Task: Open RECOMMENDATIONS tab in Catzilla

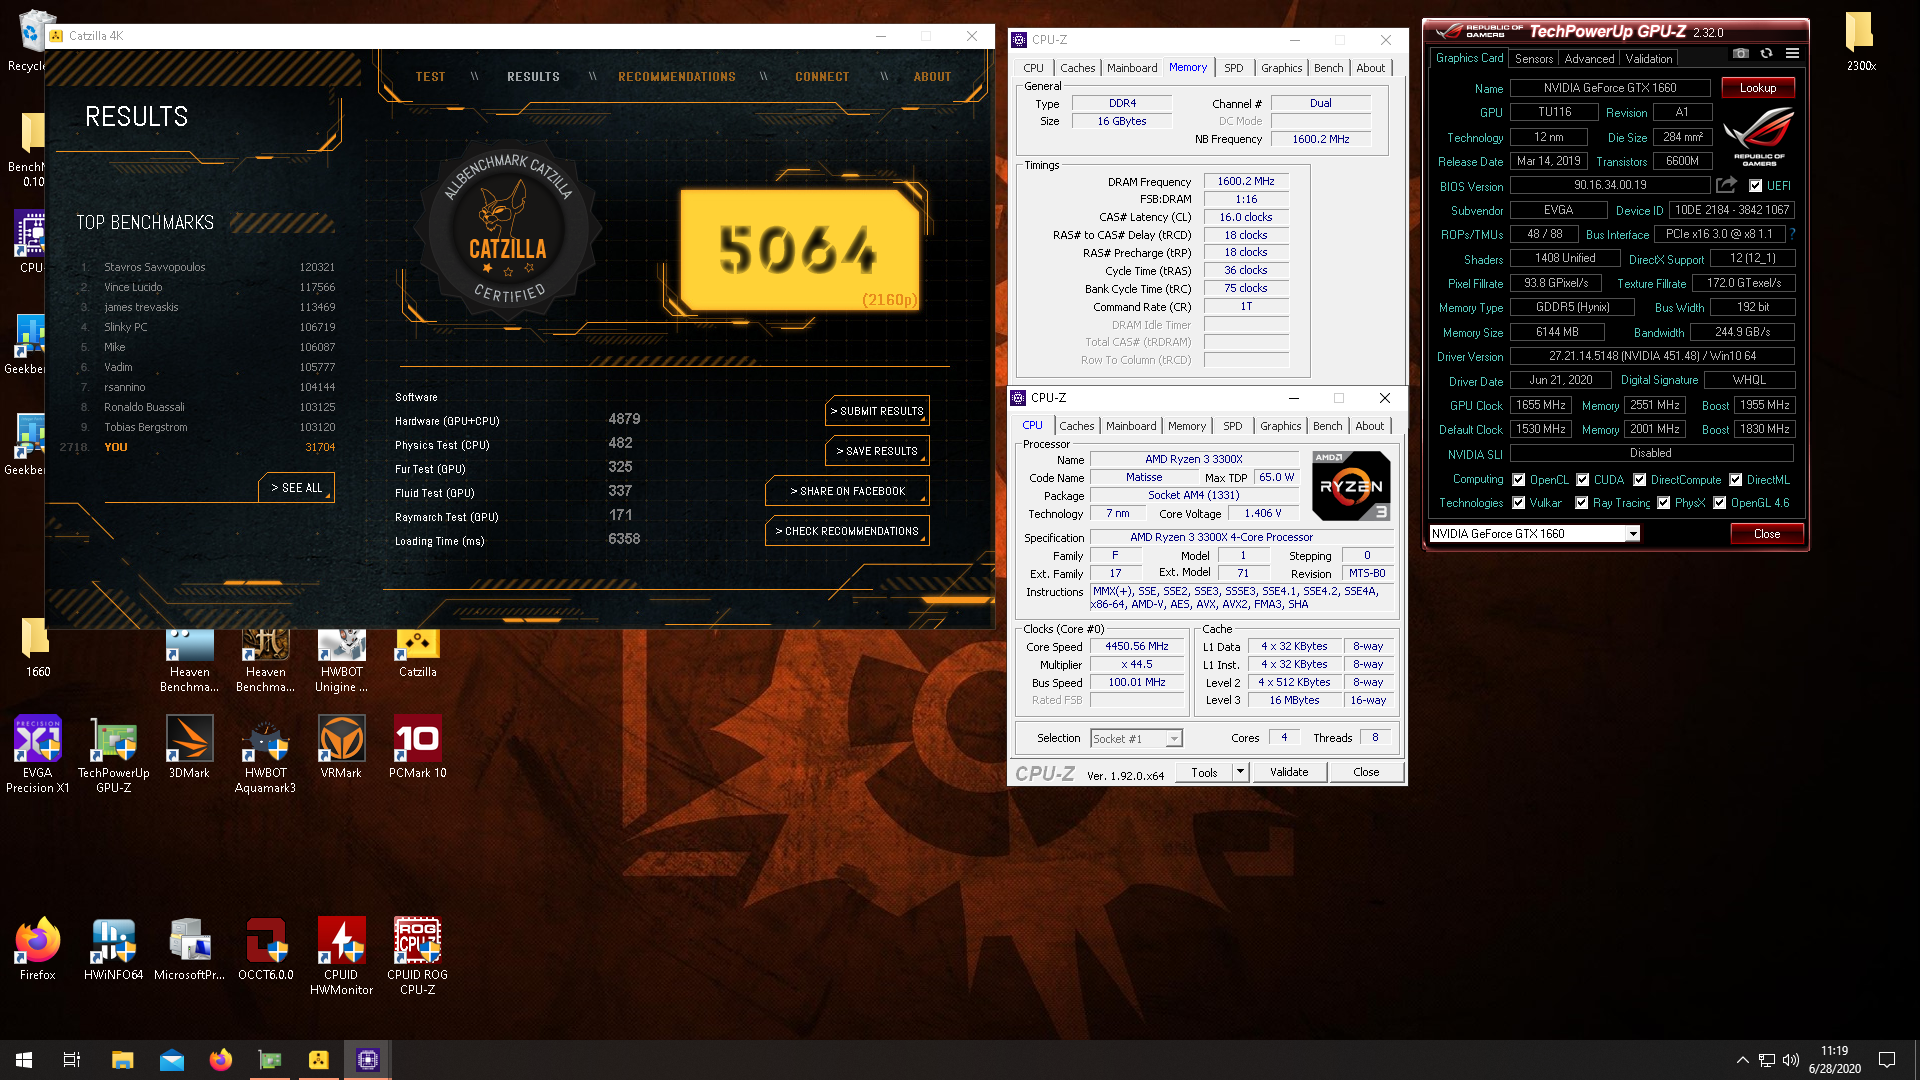Action: pos(677,77)
